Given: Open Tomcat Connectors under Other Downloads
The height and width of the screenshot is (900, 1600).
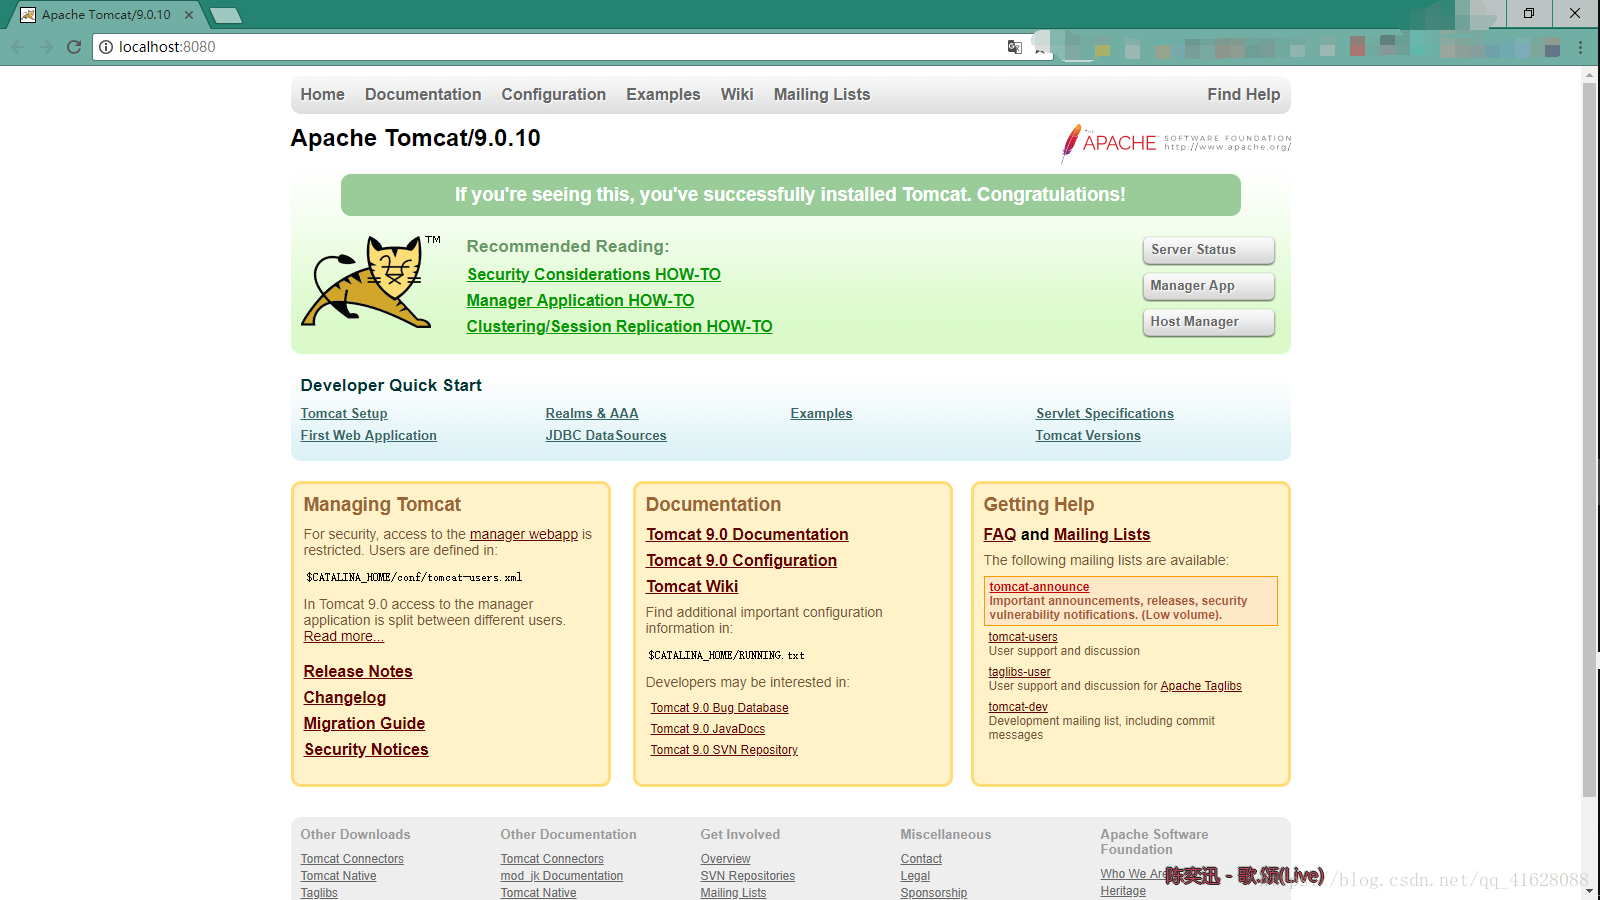Looking at the screenshot, I should click(352, 859).
